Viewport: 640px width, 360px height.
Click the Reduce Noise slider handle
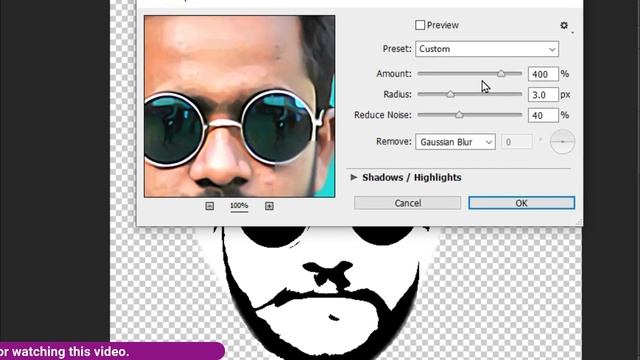459,115
